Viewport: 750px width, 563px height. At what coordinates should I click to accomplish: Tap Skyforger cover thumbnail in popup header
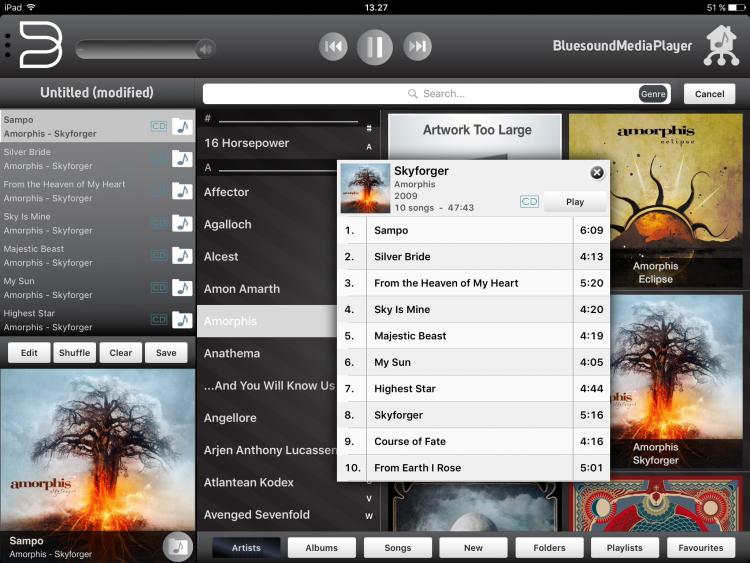(365, 188)
